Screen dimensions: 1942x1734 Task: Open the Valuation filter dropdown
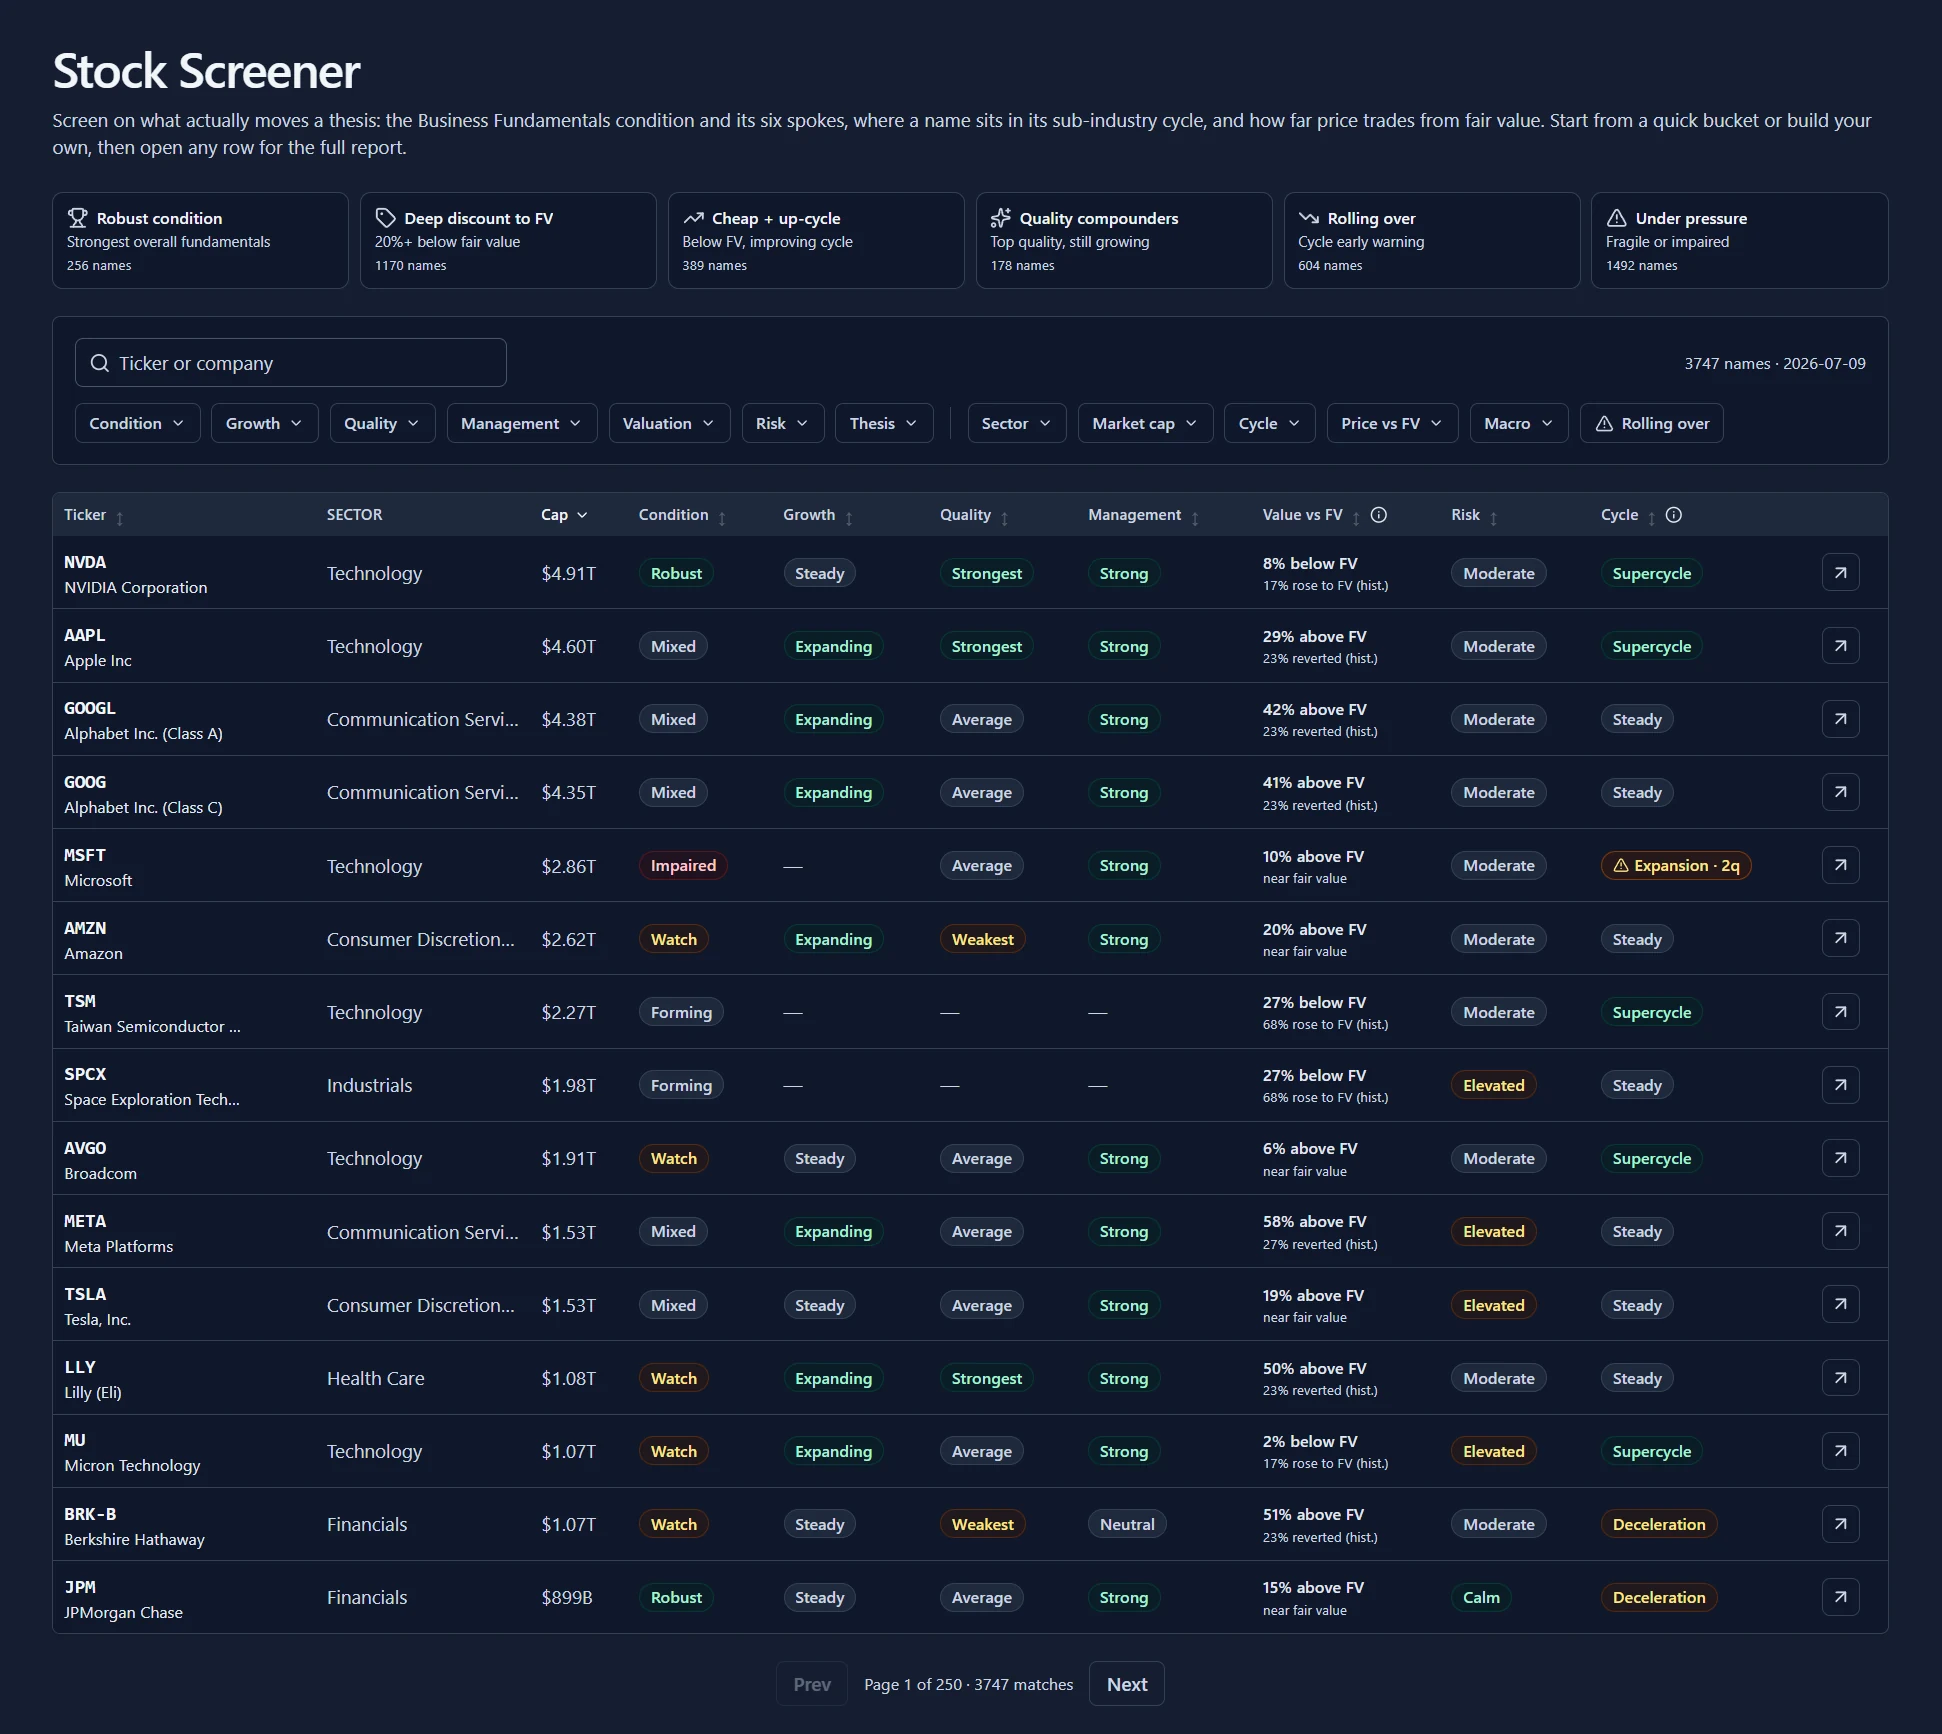669,423
